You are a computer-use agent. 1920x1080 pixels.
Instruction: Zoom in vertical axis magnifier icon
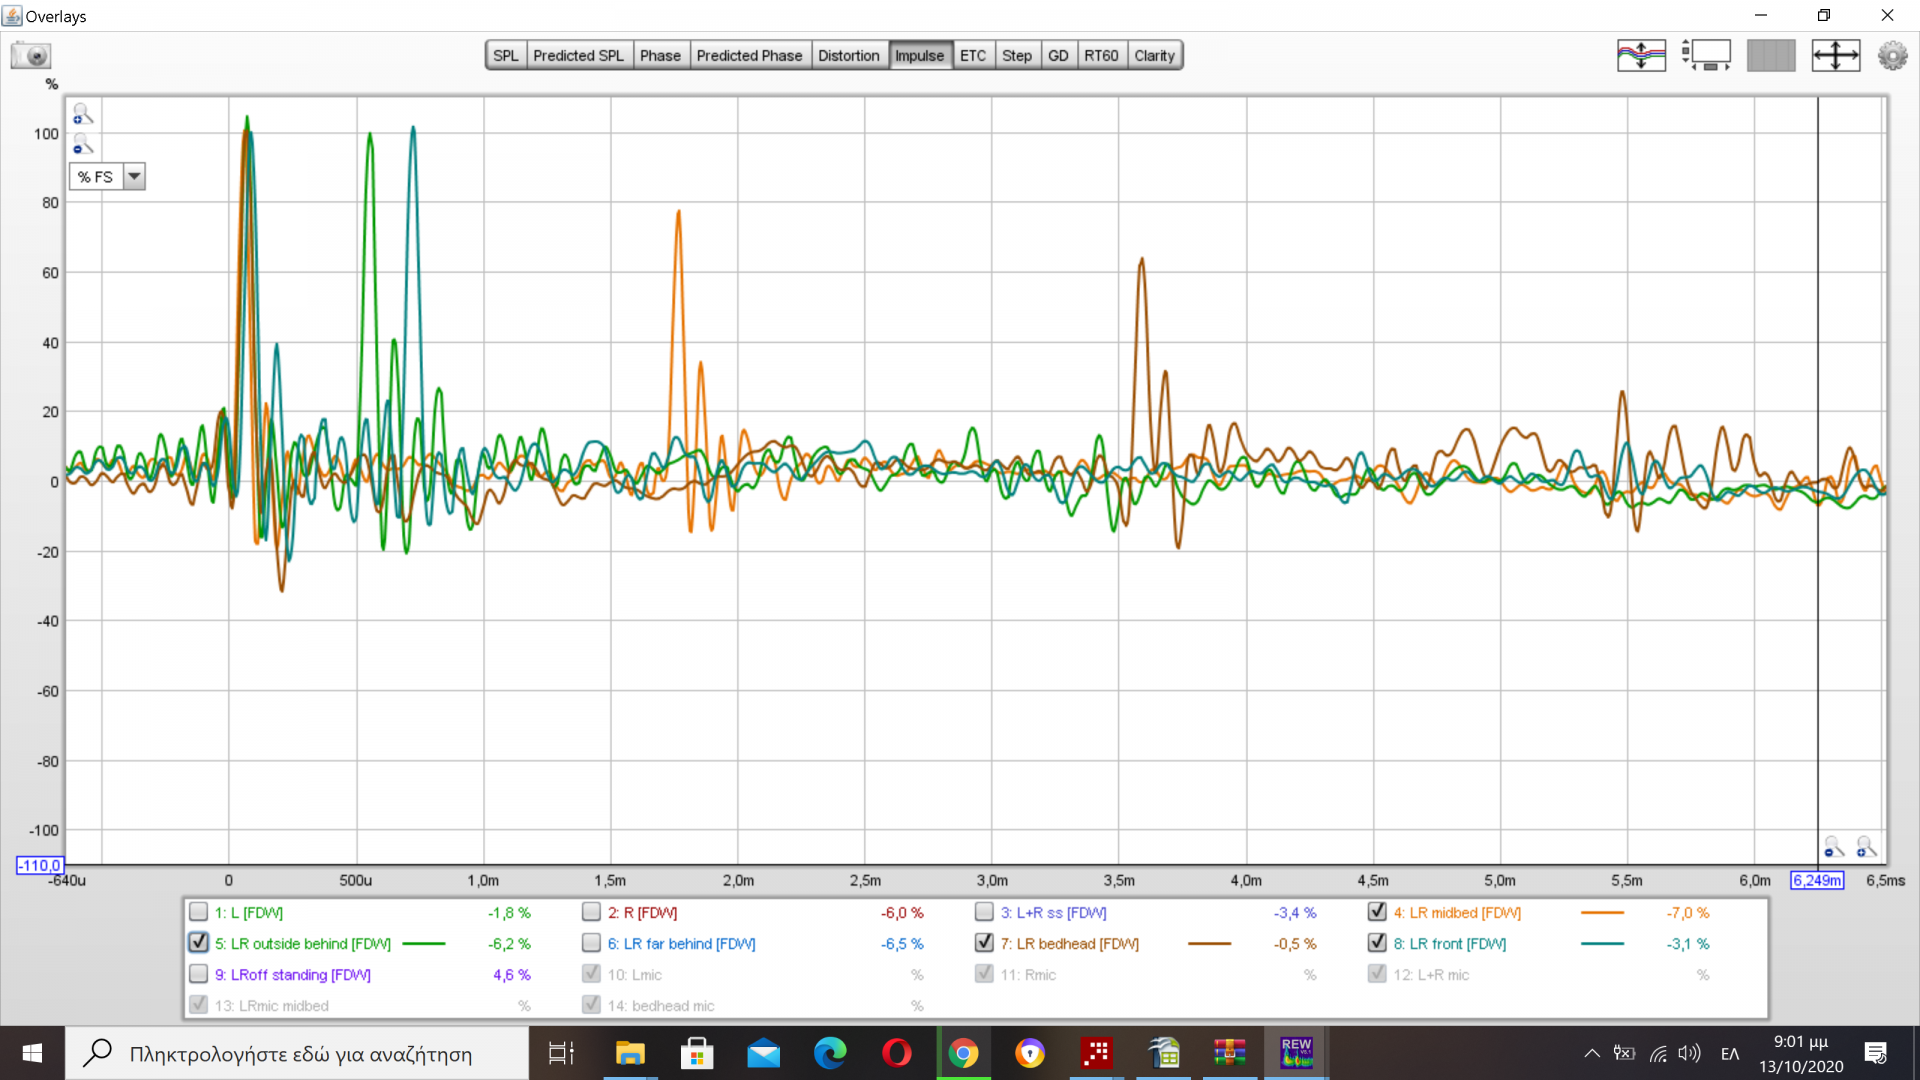[83, 114]
